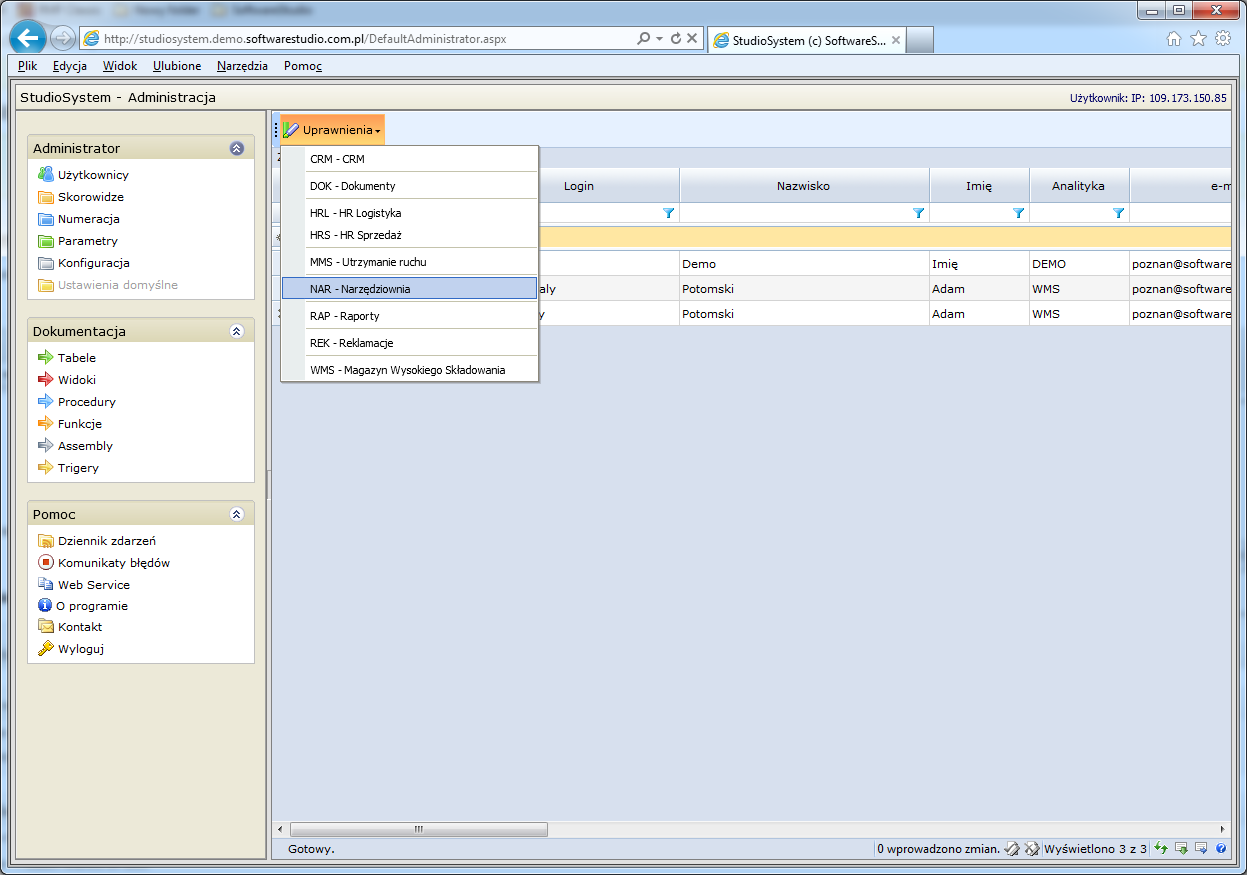The image size is (1247, 875).
Task: Click the save changes icon in status bar
Action: tap(1012, 848)
